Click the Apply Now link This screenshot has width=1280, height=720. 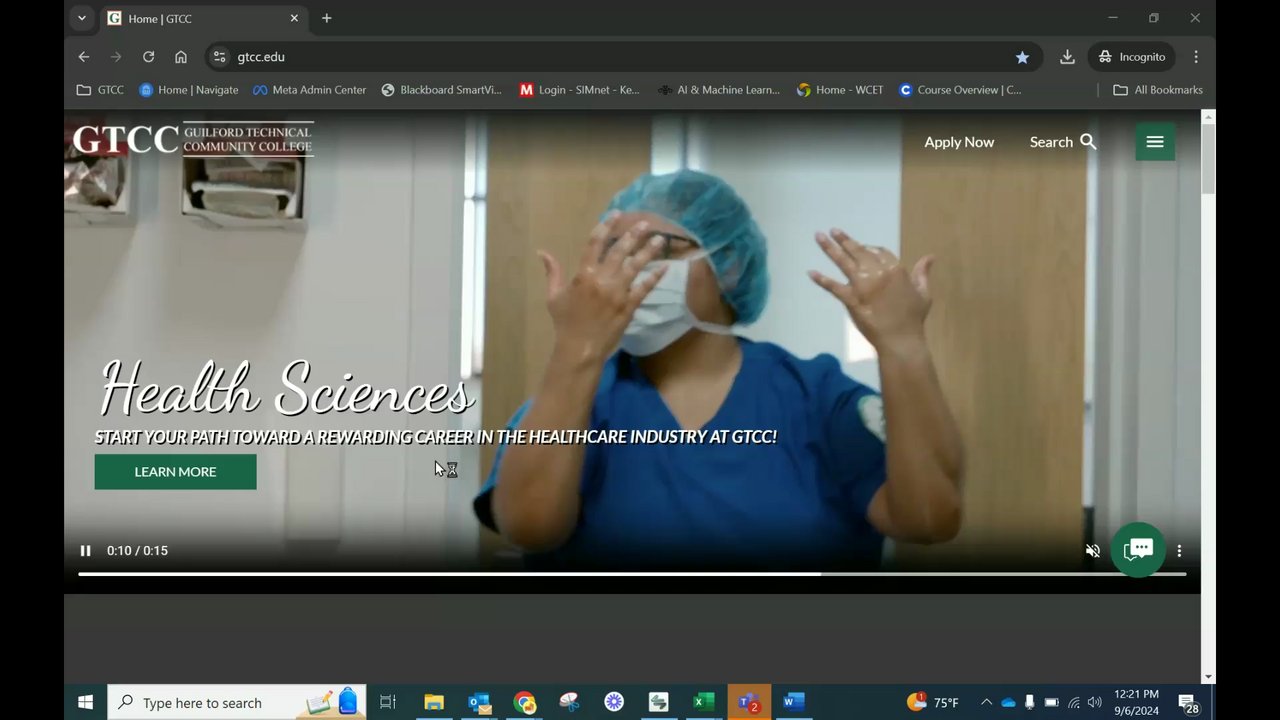[959, 142]
